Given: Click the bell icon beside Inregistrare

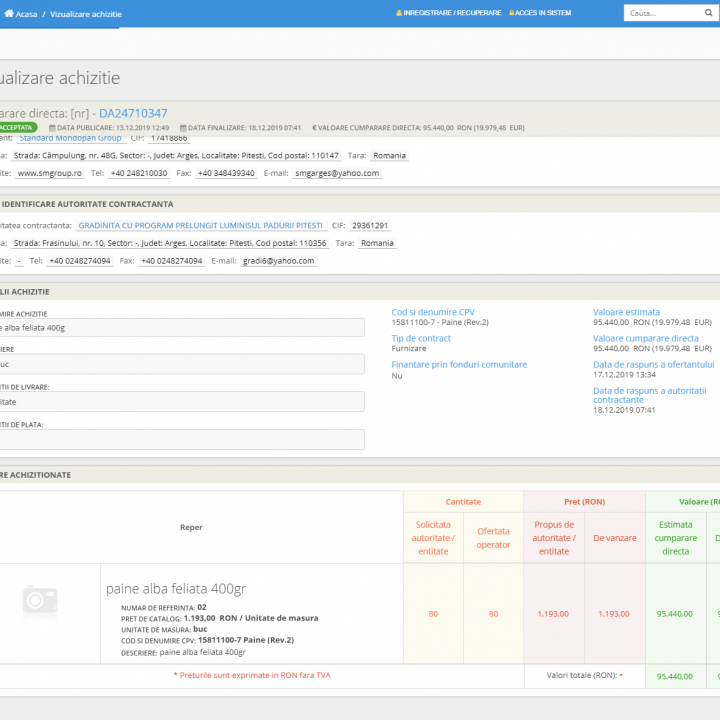Looking at the screenshot, I should 399,13.
